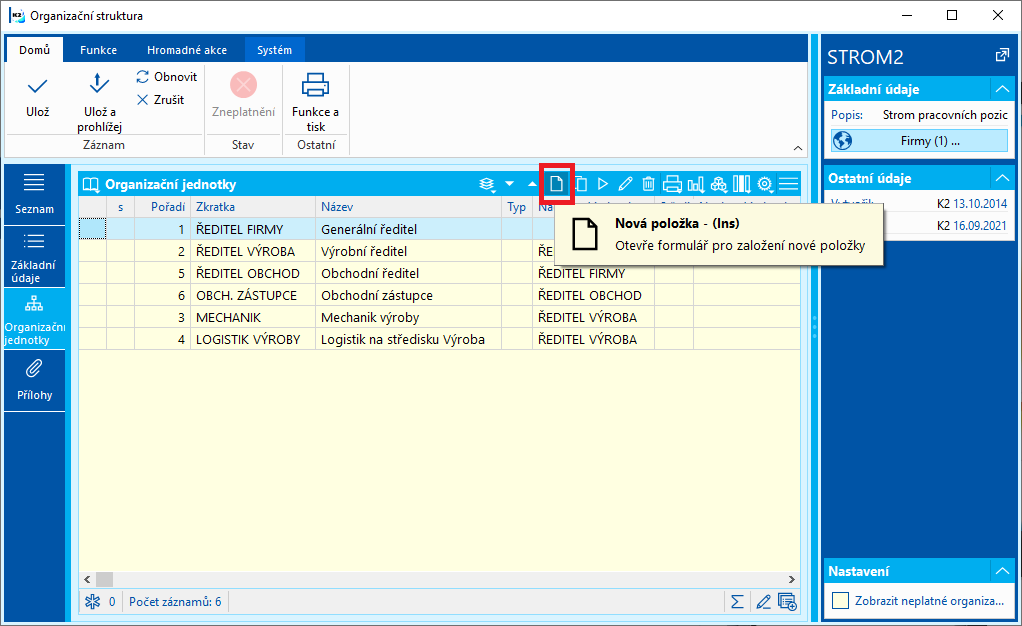The height and width of the screenshot is (626, 1022).
Task: Click the pencil edit icon in status bar
Action: (763, 601)
